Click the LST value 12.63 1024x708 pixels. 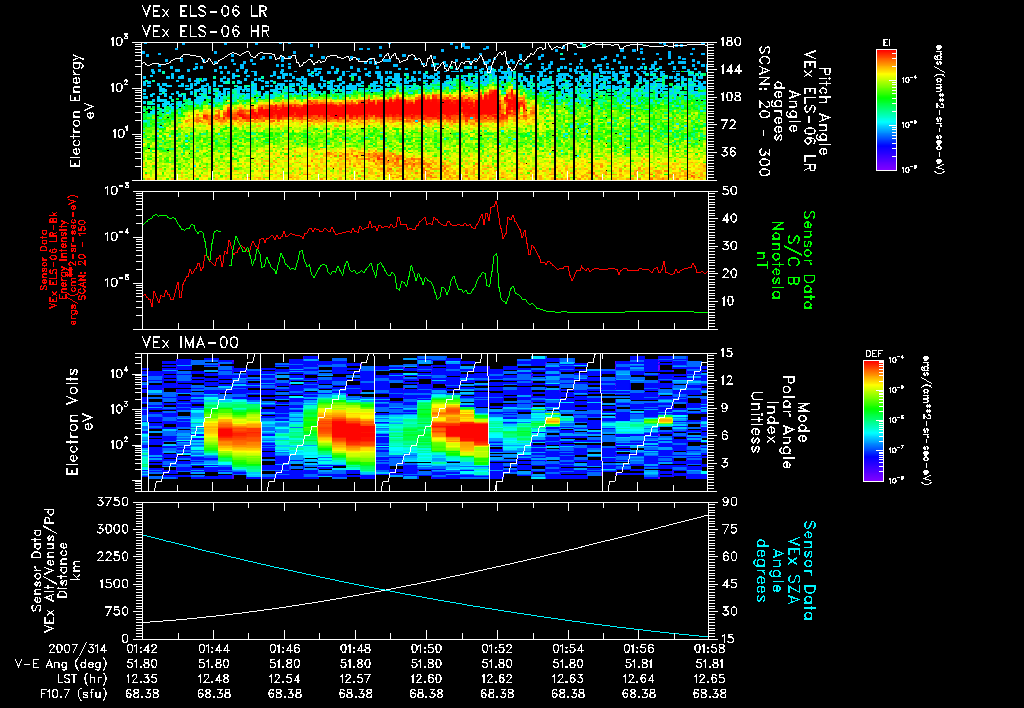click(x=568, y=679)
